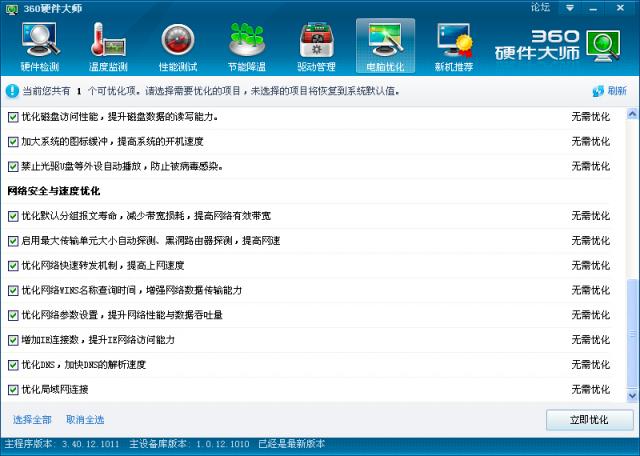Image resolution: width=640 pixels, height=456 pixels.
Task: Open 温度监测 temperature monitor
Action: coord(108,47)
